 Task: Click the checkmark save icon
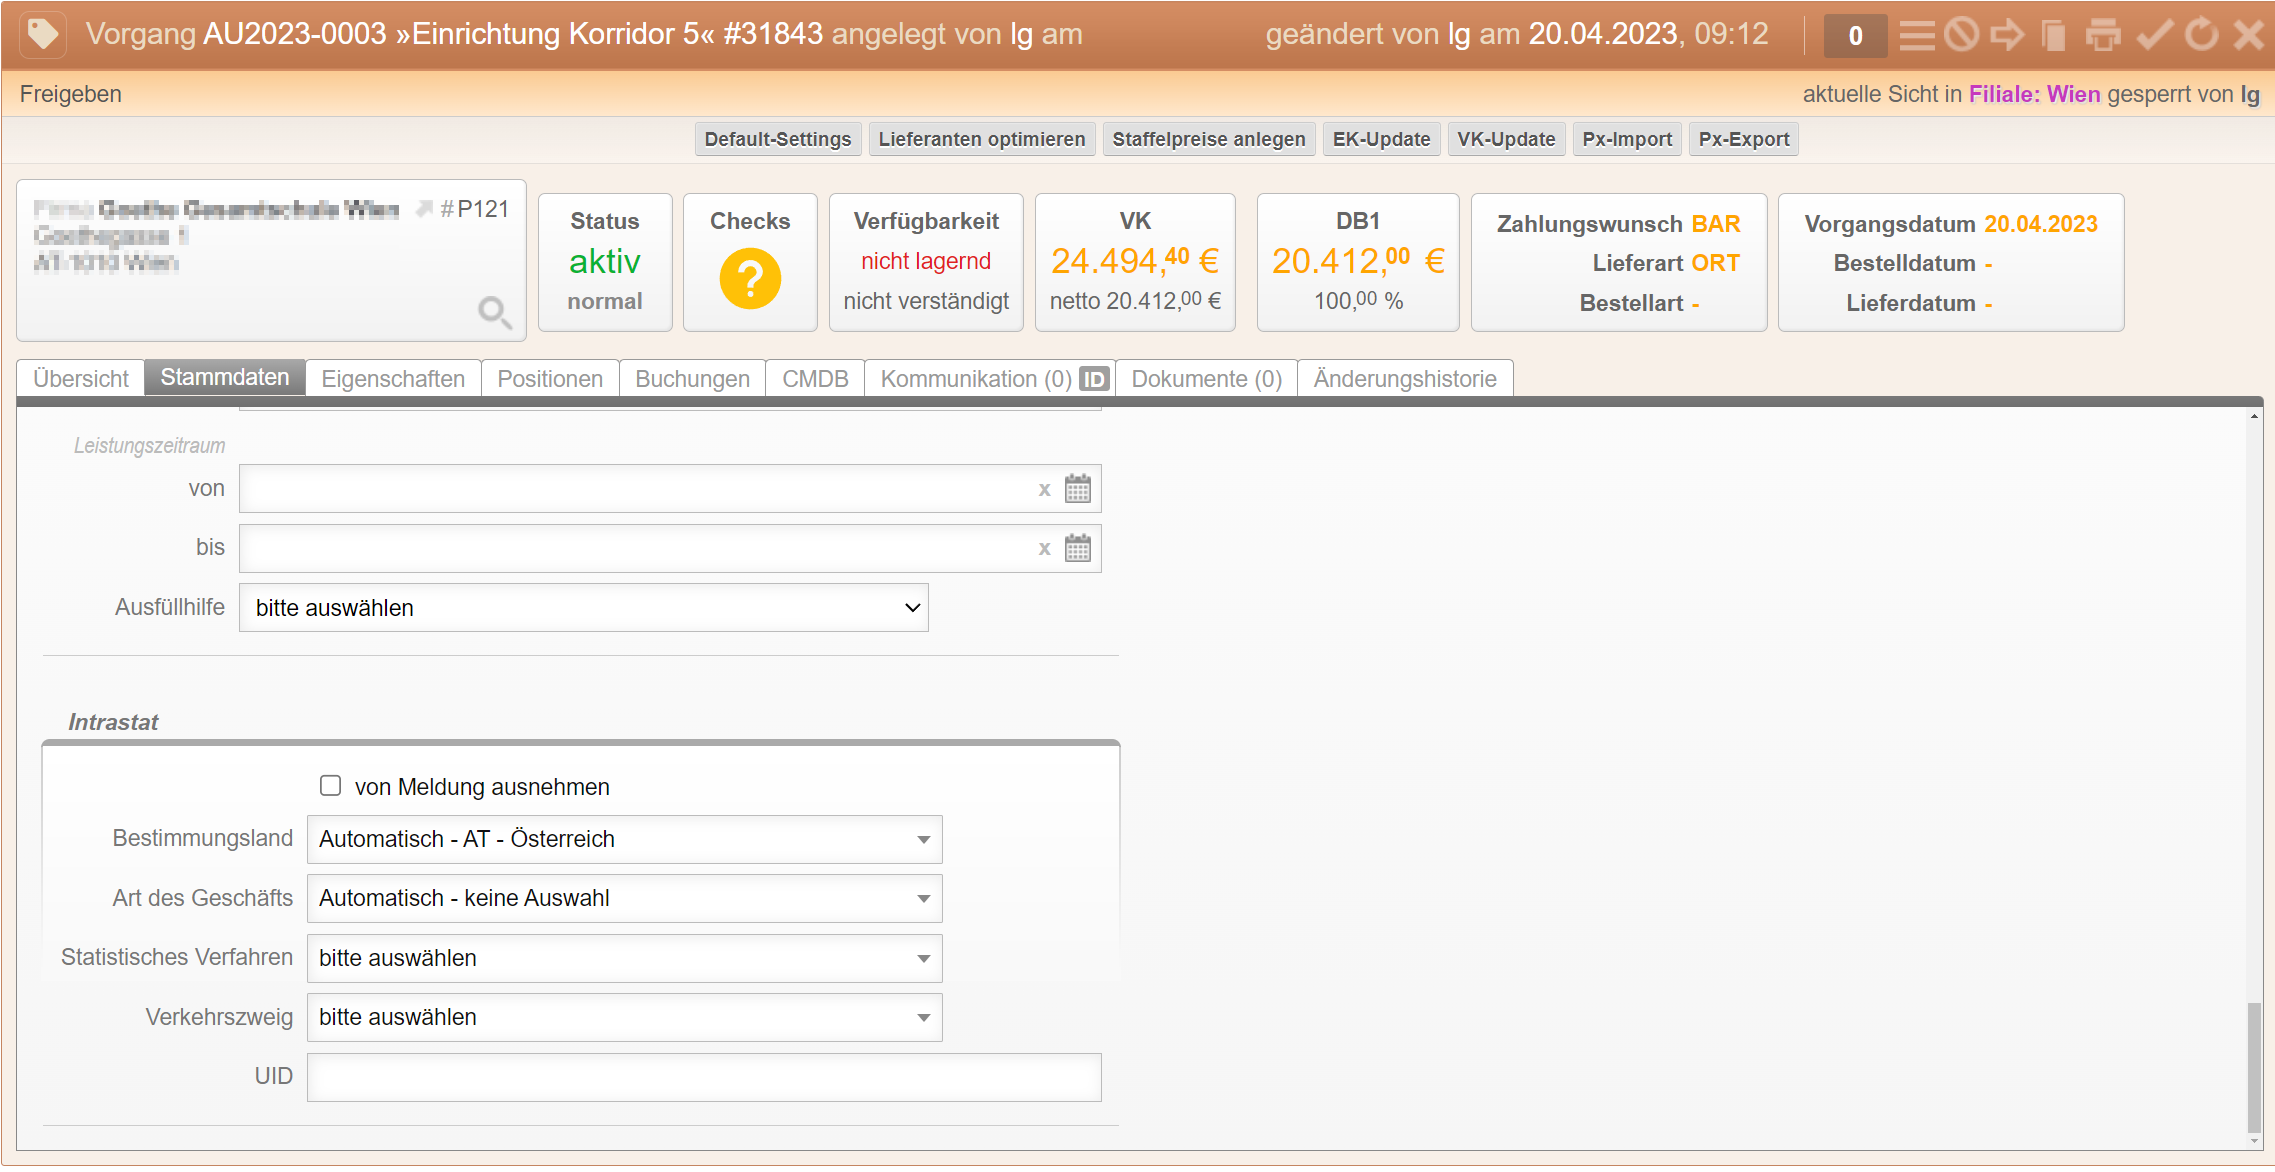click(x=2154, y=35)
